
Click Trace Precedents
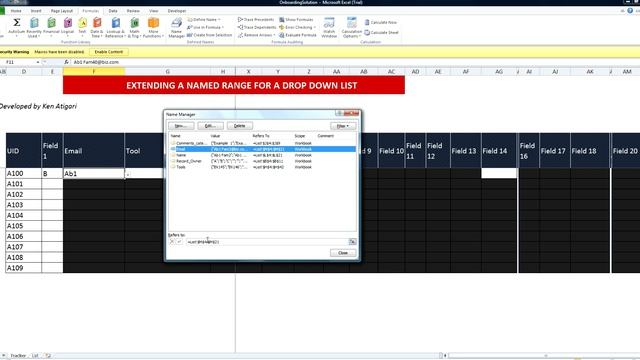256,20
